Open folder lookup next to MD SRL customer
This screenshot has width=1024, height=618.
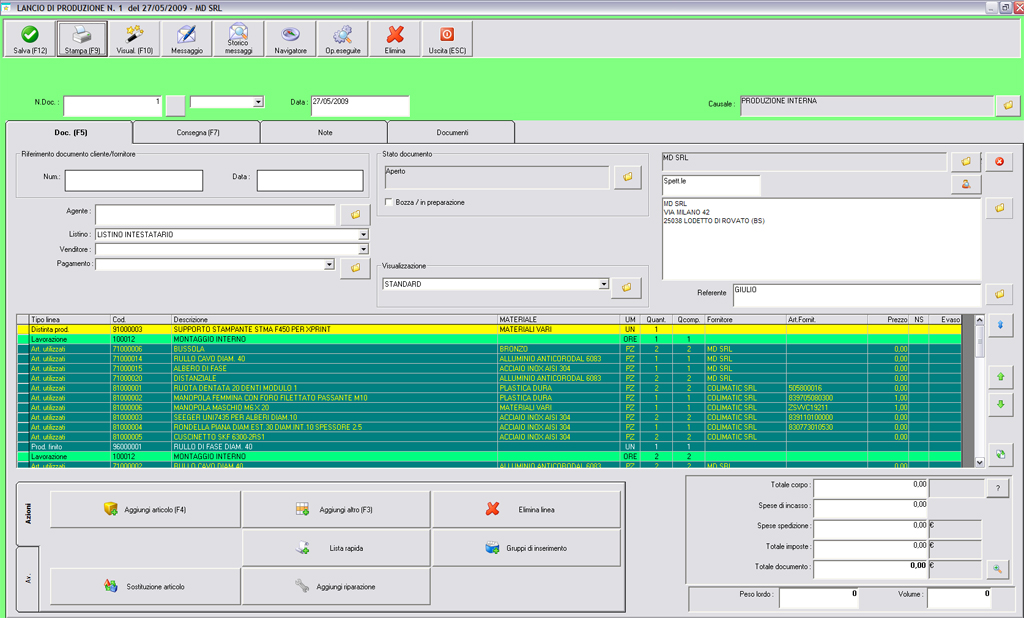[966, 161]
